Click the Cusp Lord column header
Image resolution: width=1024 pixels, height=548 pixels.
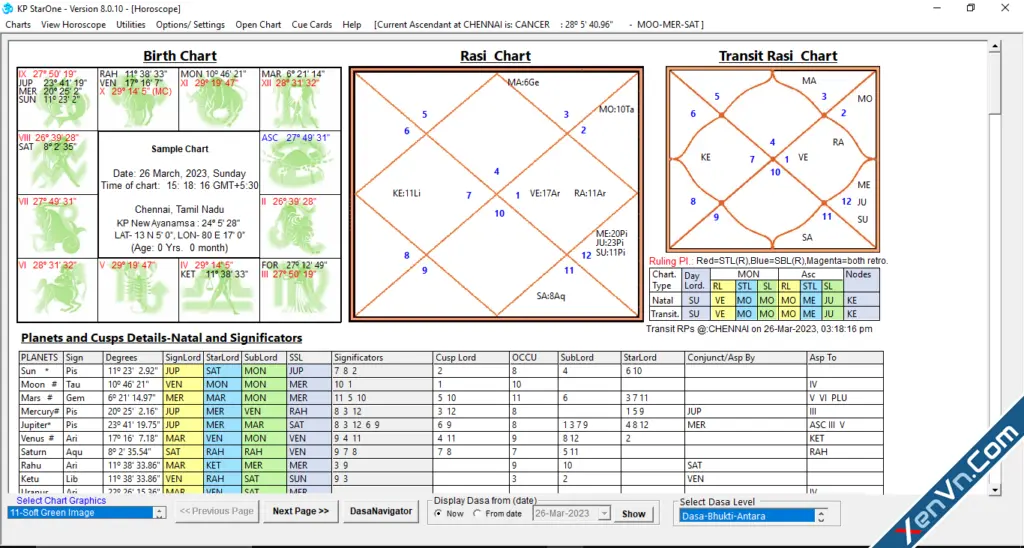[472, 358]
